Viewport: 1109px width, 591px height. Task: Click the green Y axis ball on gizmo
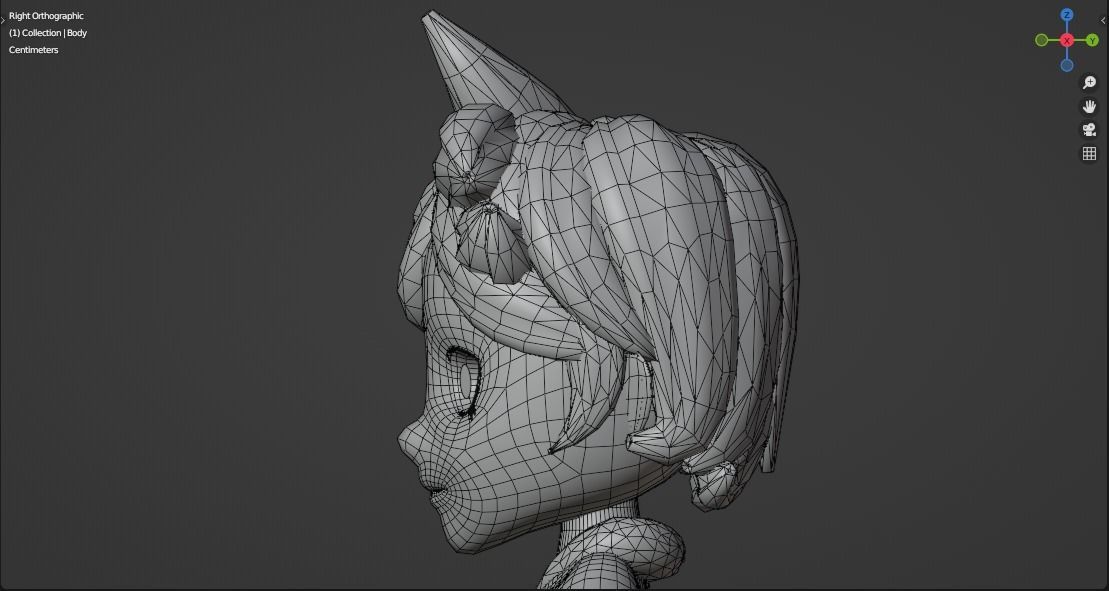(x=1094, y=40)
